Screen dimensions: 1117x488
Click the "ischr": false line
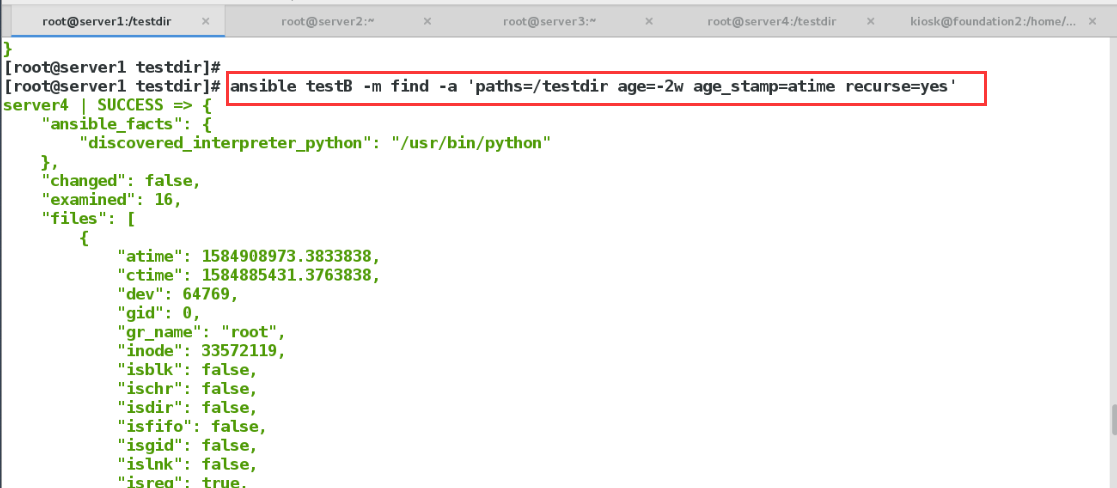pyautogui.click(x=187, y=388)
